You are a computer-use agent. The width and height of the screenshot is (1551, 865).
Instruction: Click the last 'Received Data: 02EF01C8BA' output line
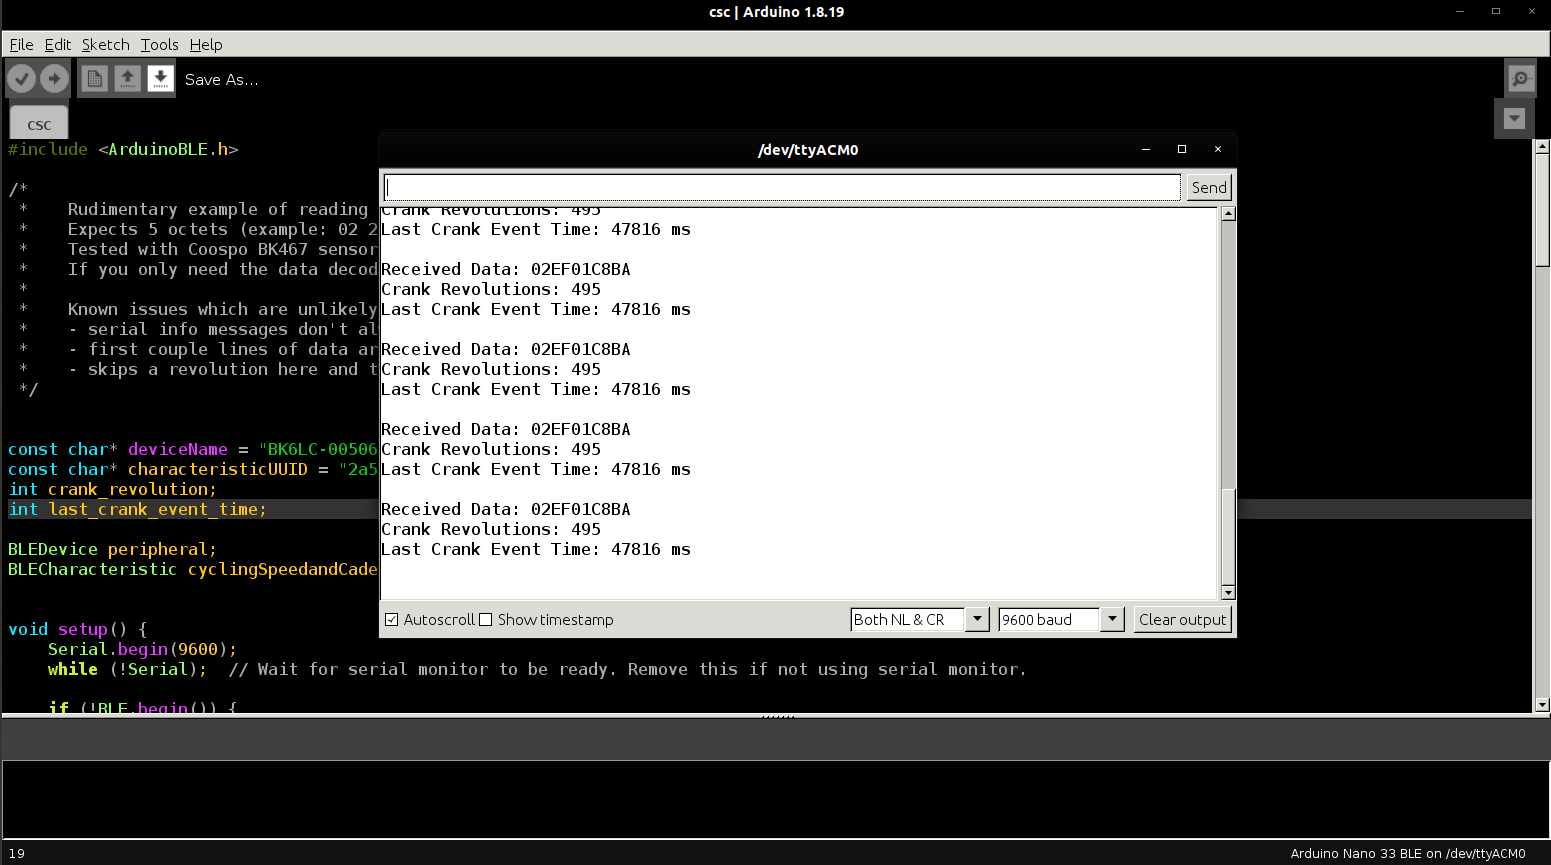point(506,509)
